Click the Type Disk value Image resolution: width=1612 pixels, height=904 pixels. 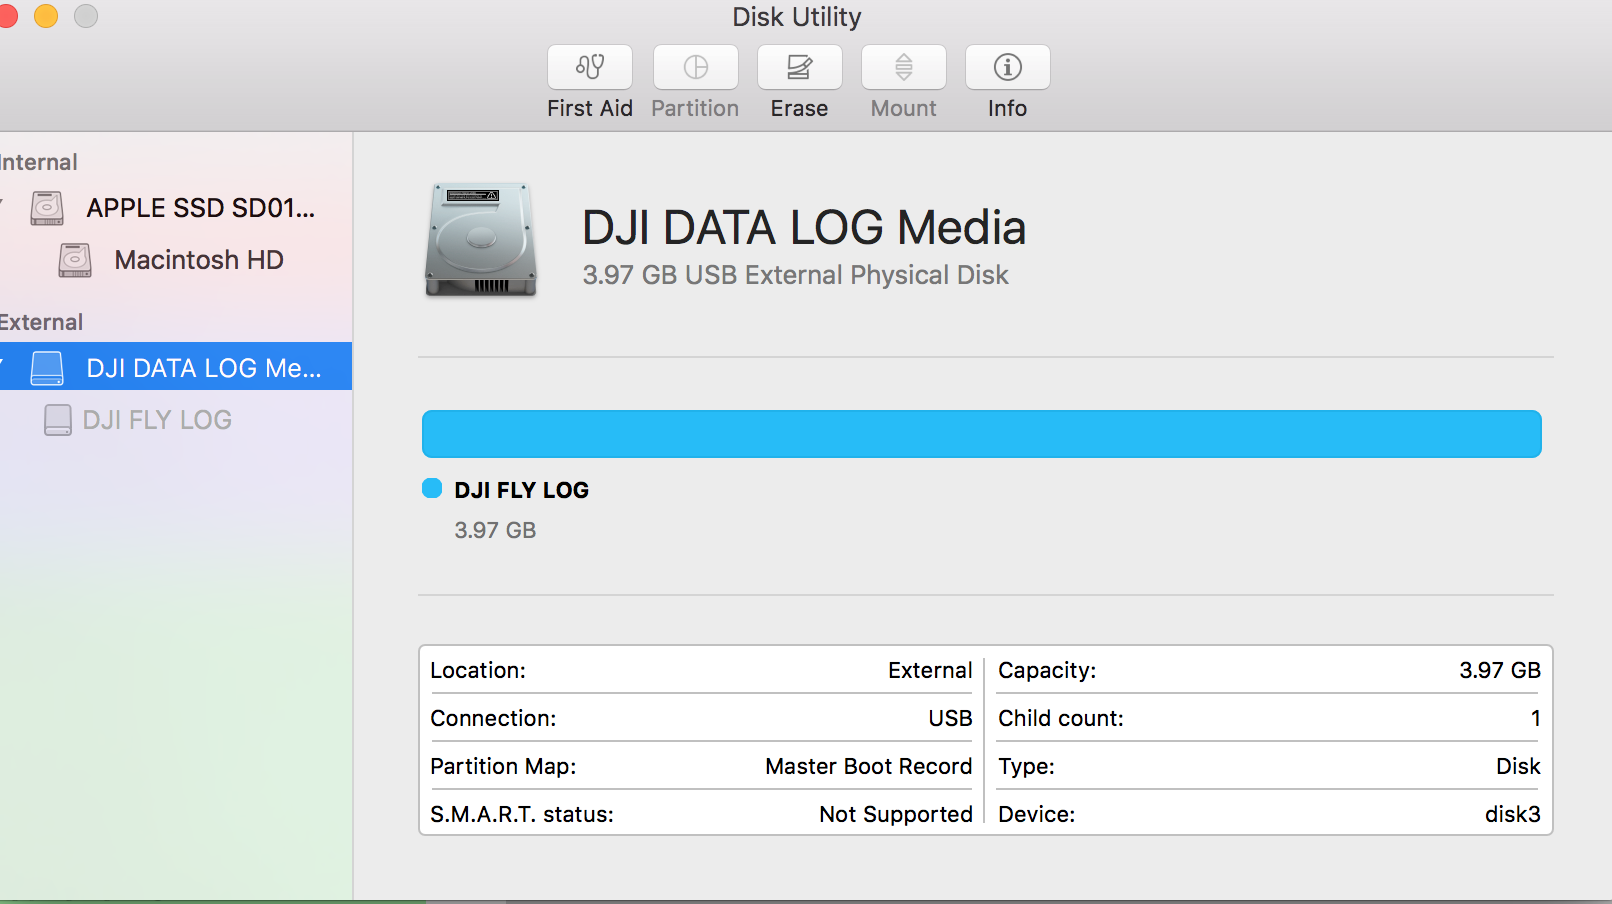(1518, 766)
